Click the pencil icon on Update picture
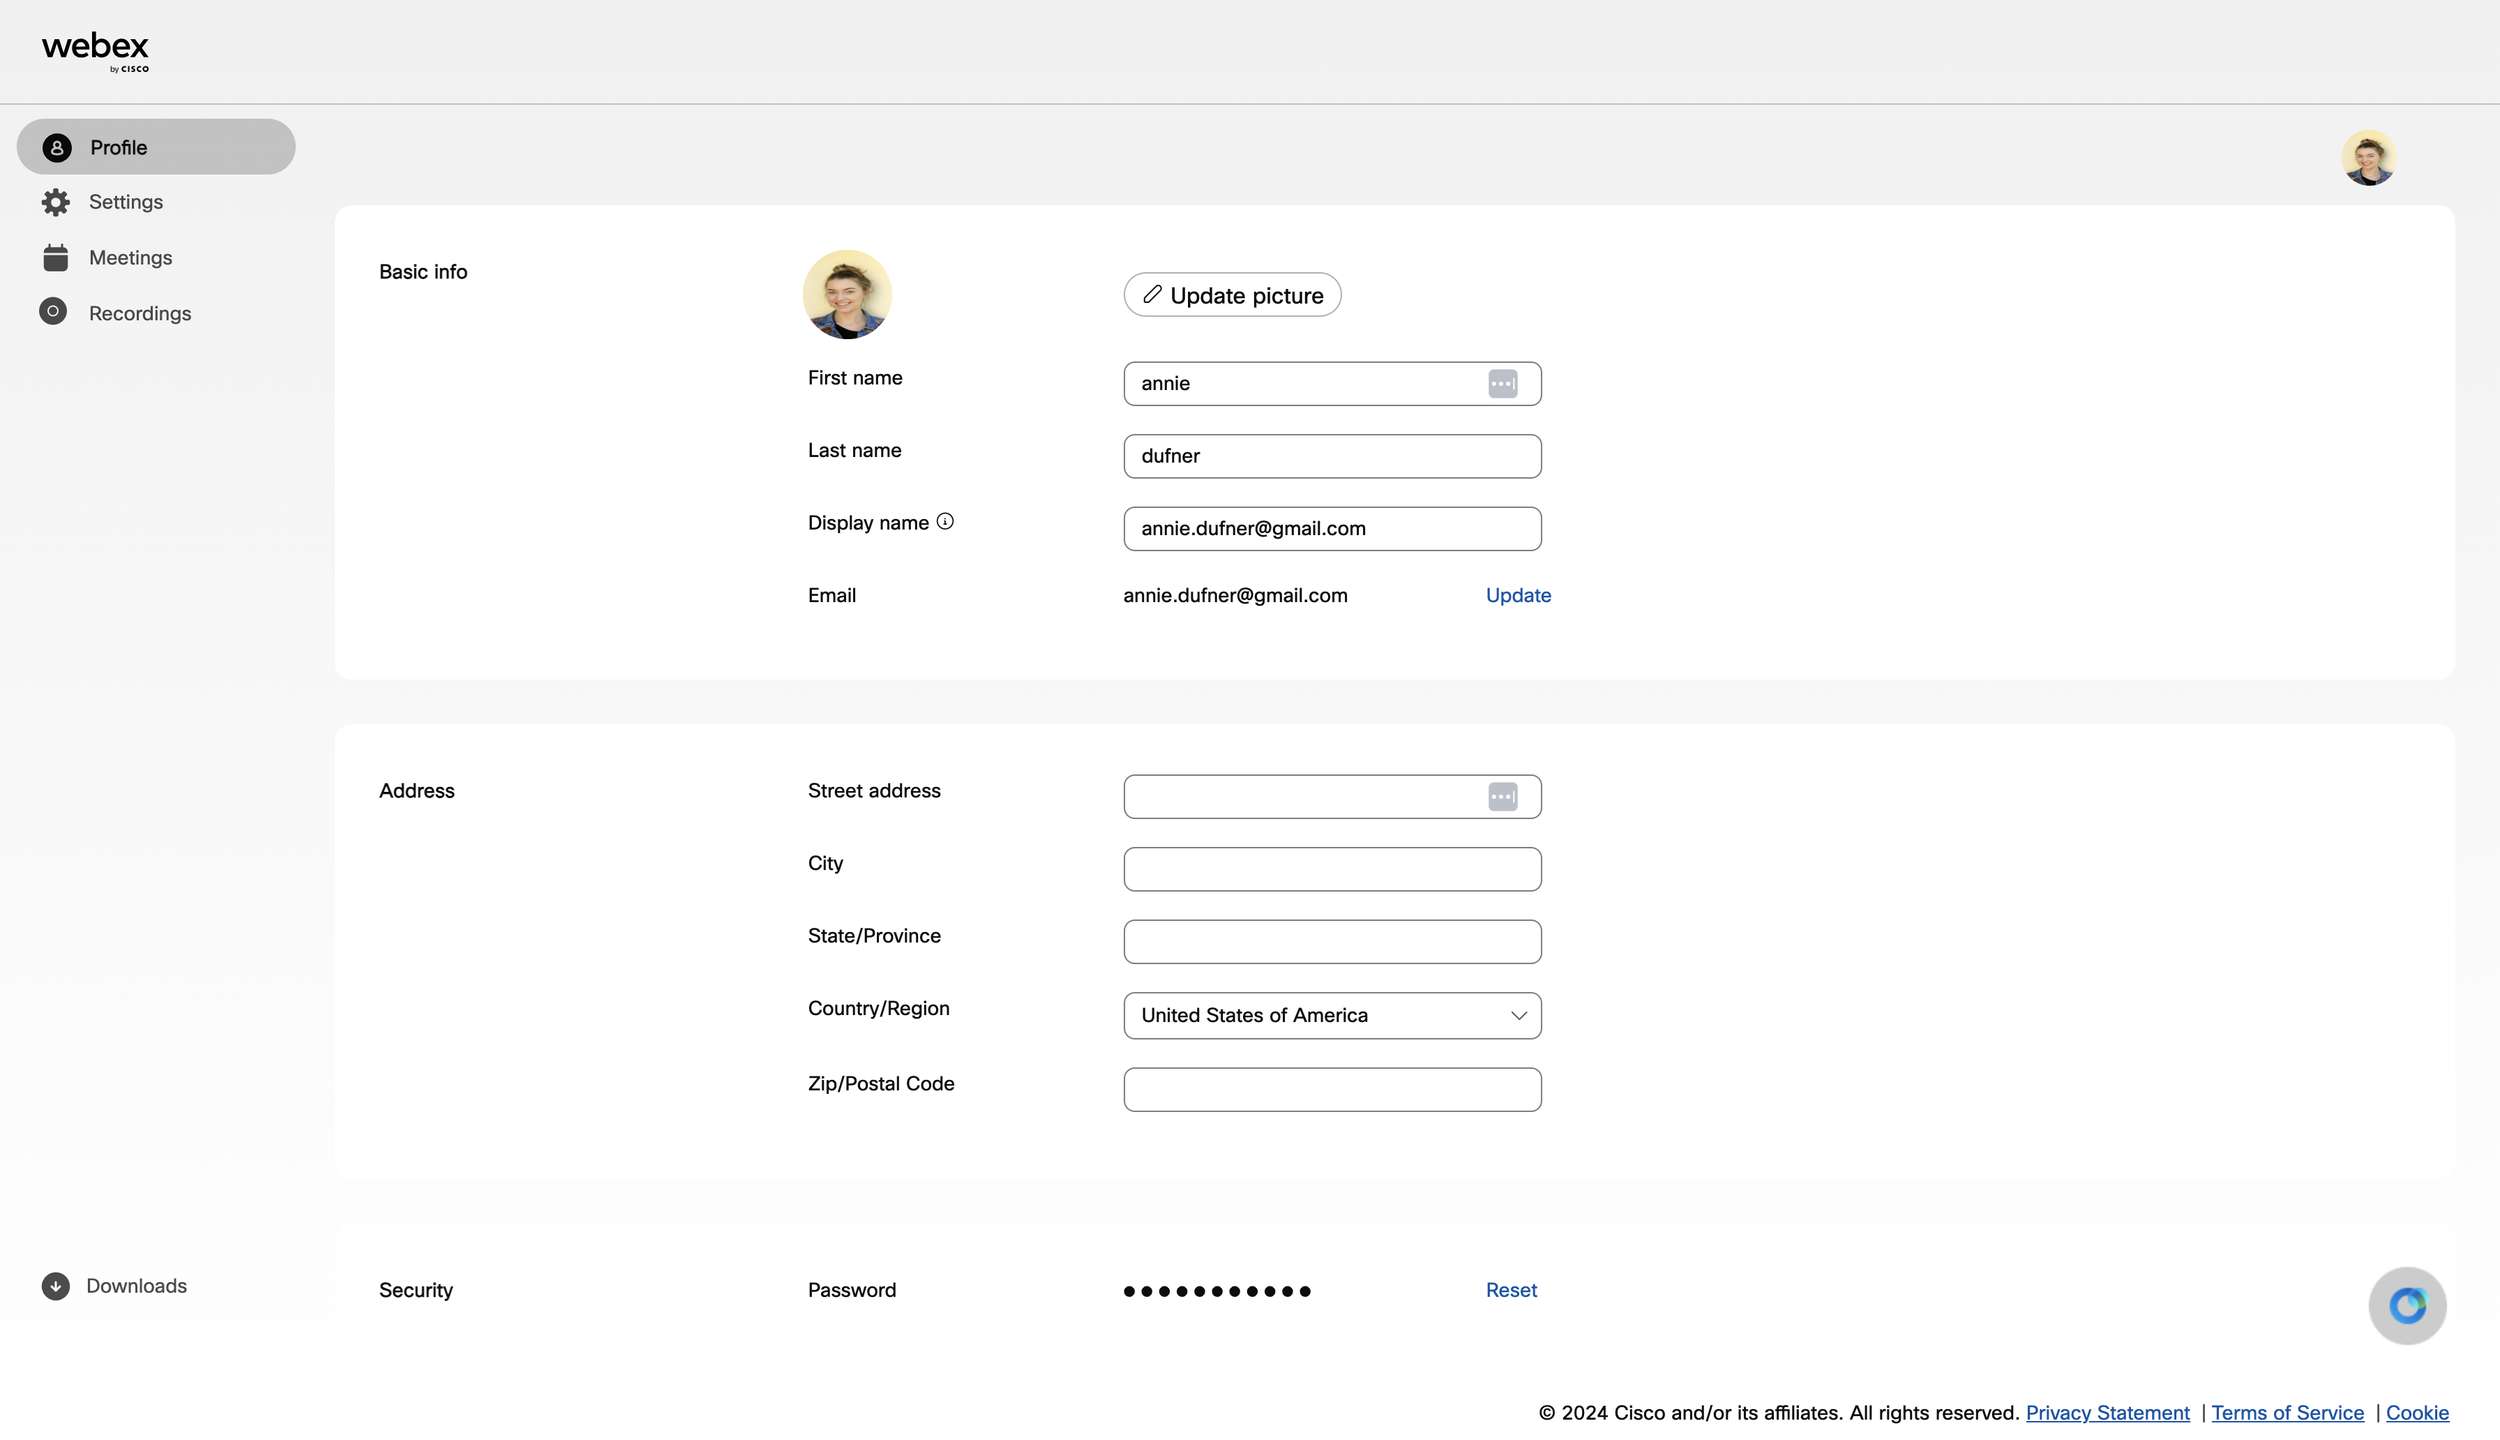This screenshot has width=2500, height=1440. (1152, 294)
